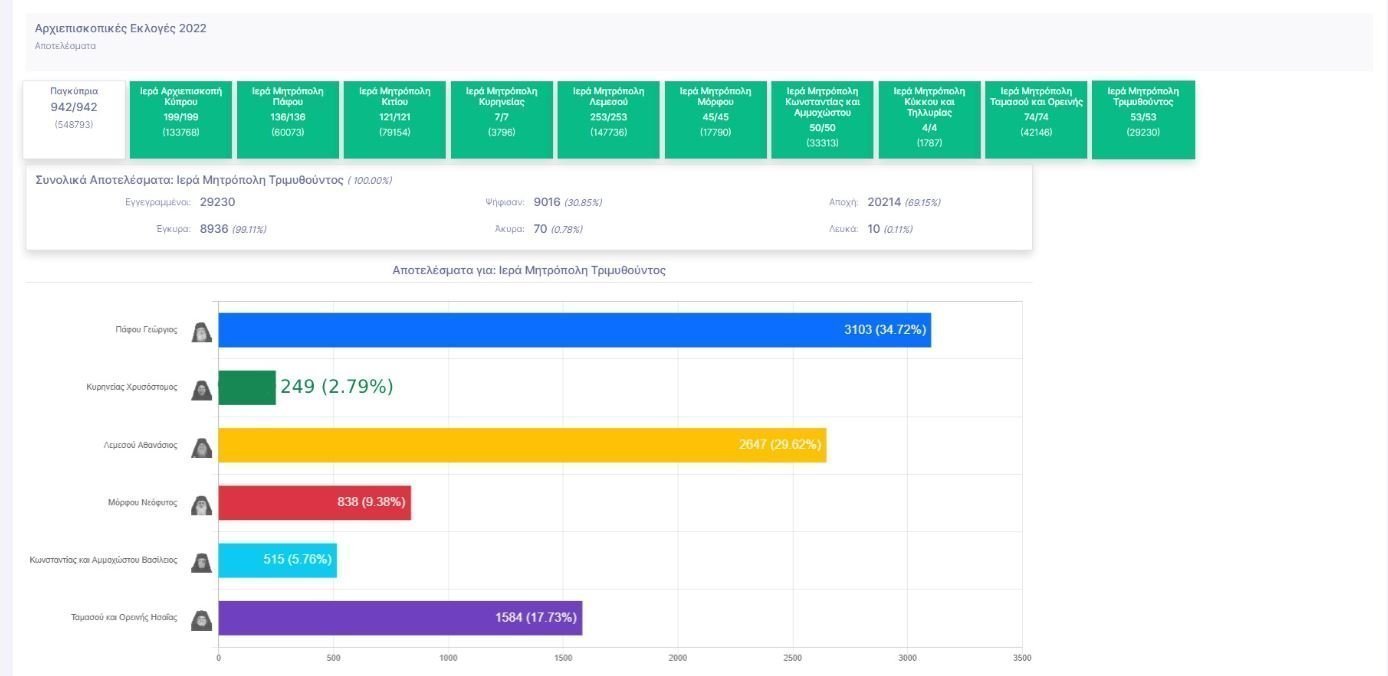Click the yellow bar showing 2647 votes
Viewport: 1388px width, 676px height.
523,445
